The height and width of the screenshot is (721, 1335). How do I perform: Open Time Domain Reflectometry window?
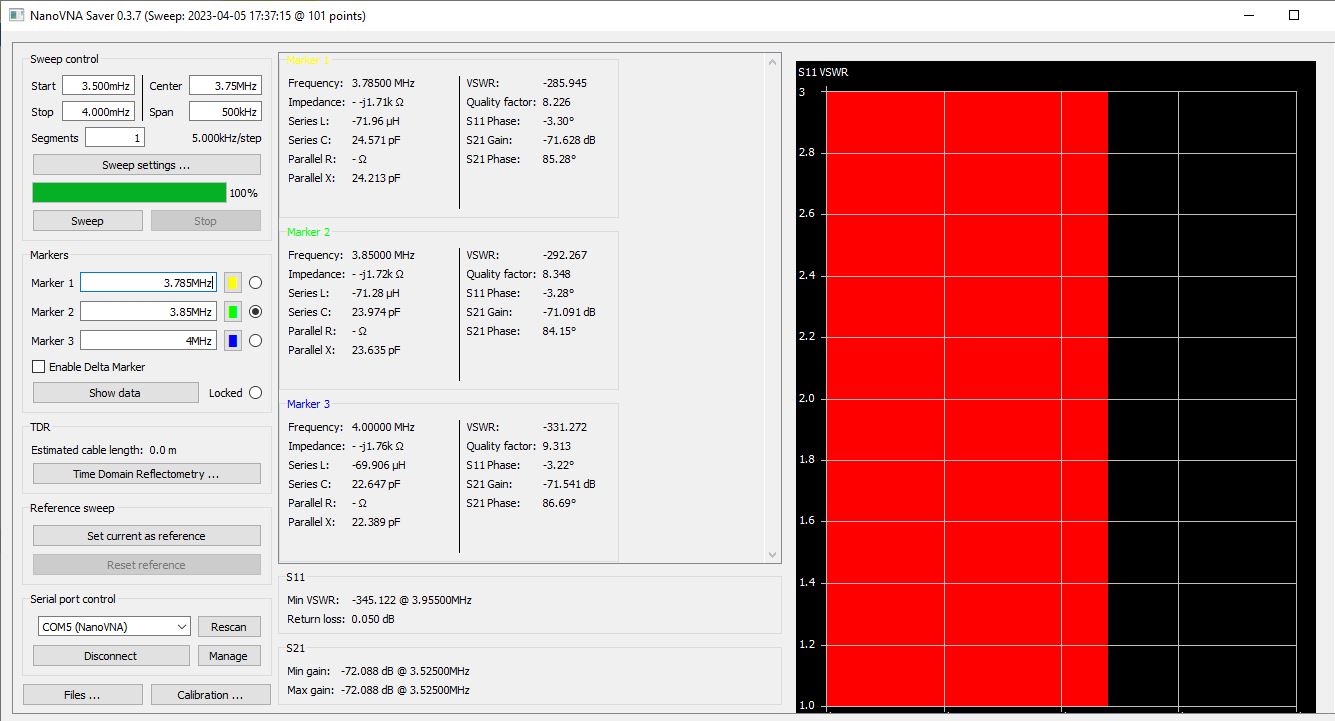pyautogui.click(x=146, y=474)
